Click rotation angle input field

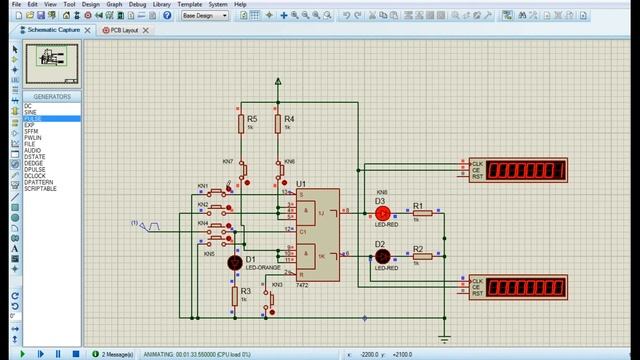(16, 316)
